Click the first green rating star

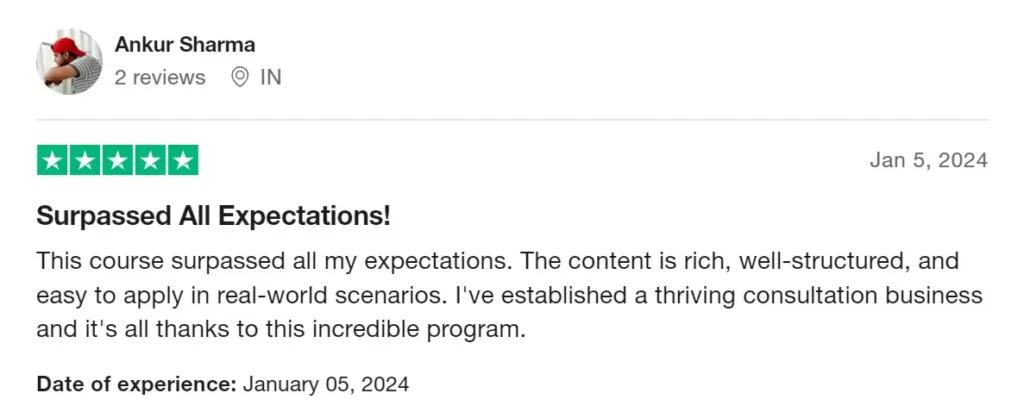[52, 160]
